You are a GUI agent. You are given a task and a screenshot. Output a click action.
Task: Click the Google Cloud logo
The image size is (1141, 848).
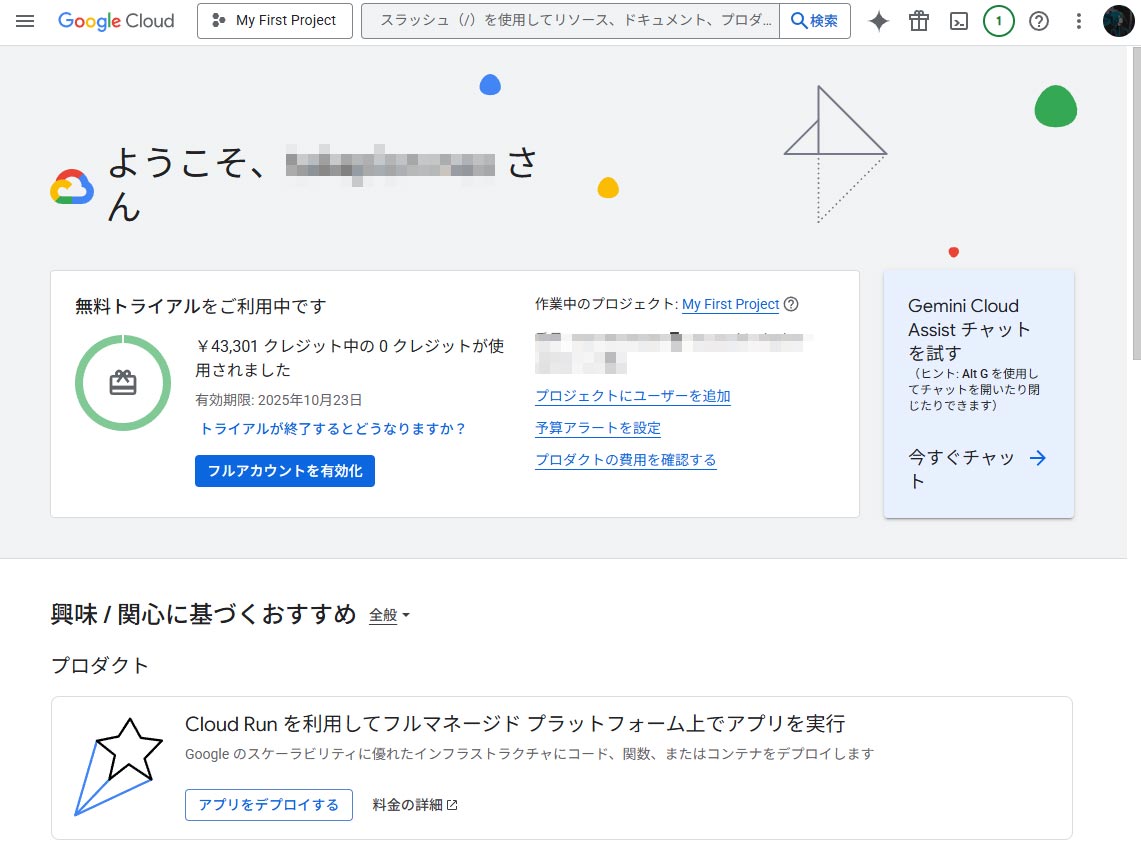click(116, 21)
